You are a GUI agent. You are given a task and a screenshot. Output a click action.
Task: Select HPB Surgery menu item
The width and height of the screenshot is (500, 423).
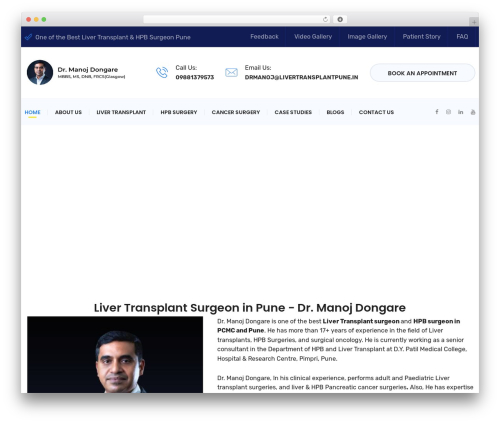click(x=179, y=112)
